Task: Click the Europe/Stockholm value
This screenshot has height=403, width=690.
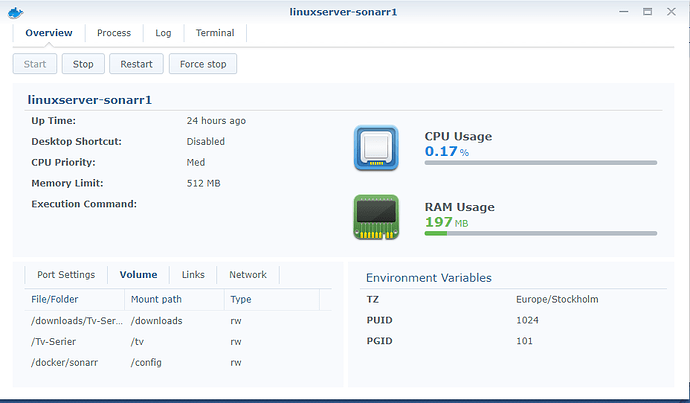Action: pyautogui.click(x=557, y=300)
